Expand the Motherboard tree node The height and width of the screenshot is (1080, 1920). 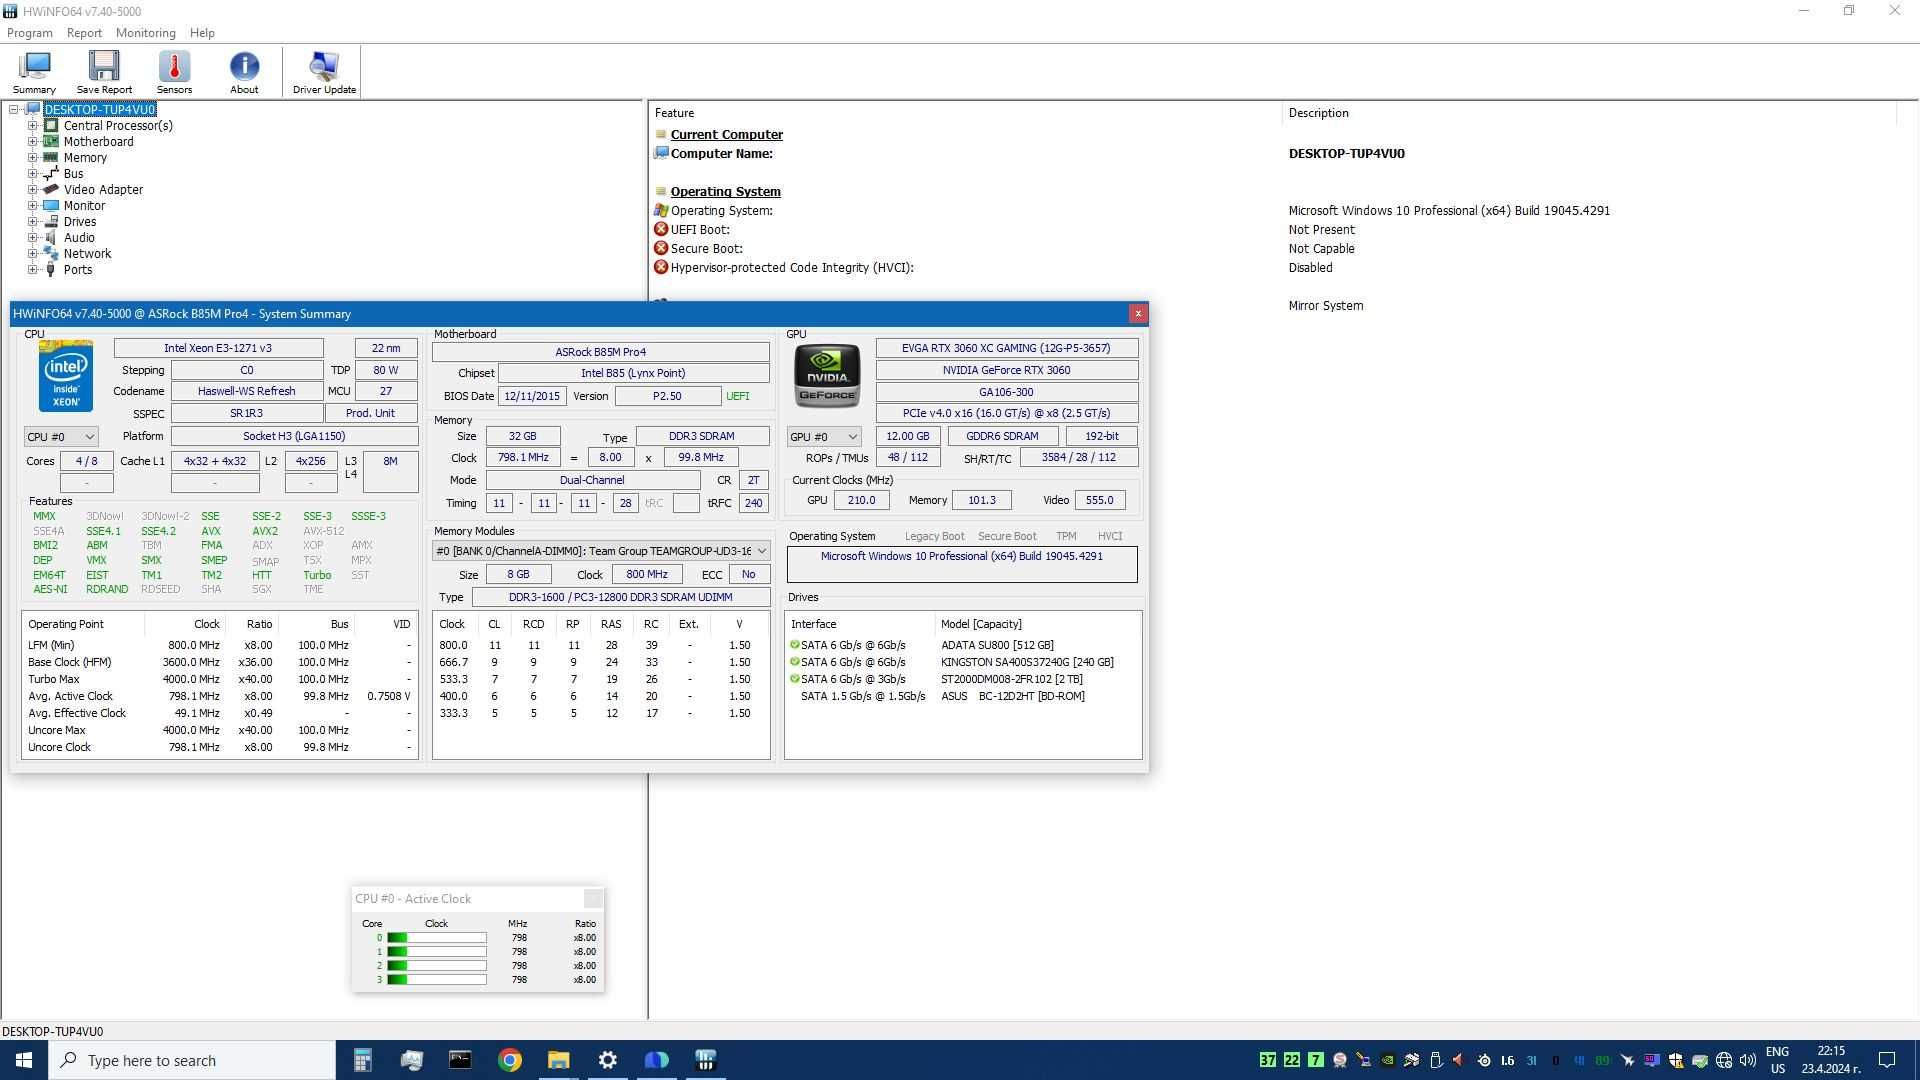point(32,142)
